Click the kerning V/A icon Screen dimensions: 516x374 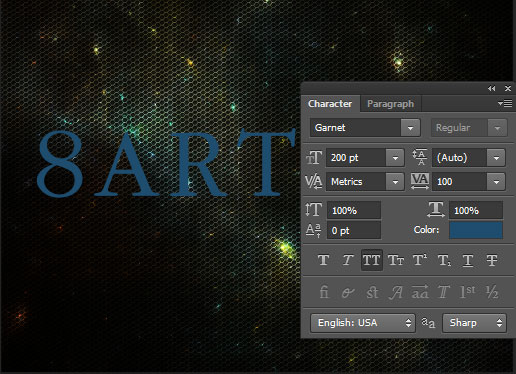[314, 182]
